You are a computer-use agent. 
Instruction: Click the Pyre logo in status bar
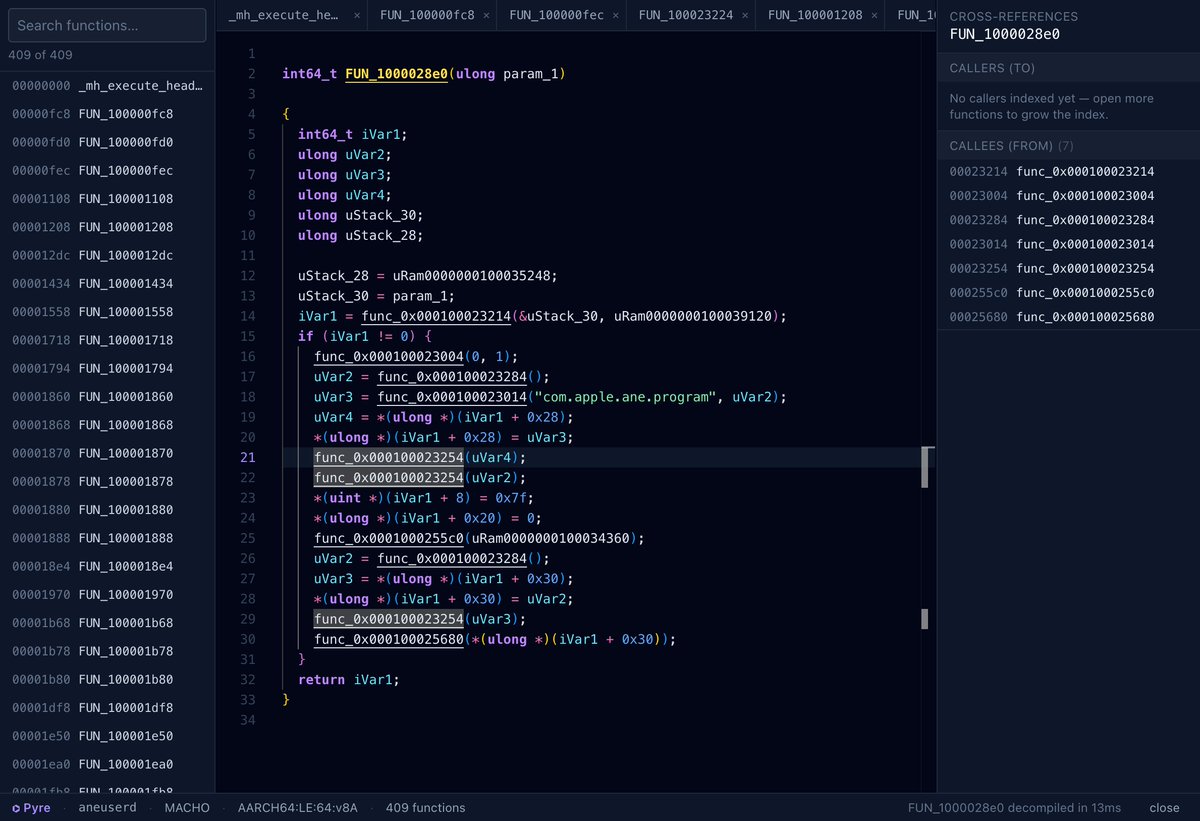[31, 807]
